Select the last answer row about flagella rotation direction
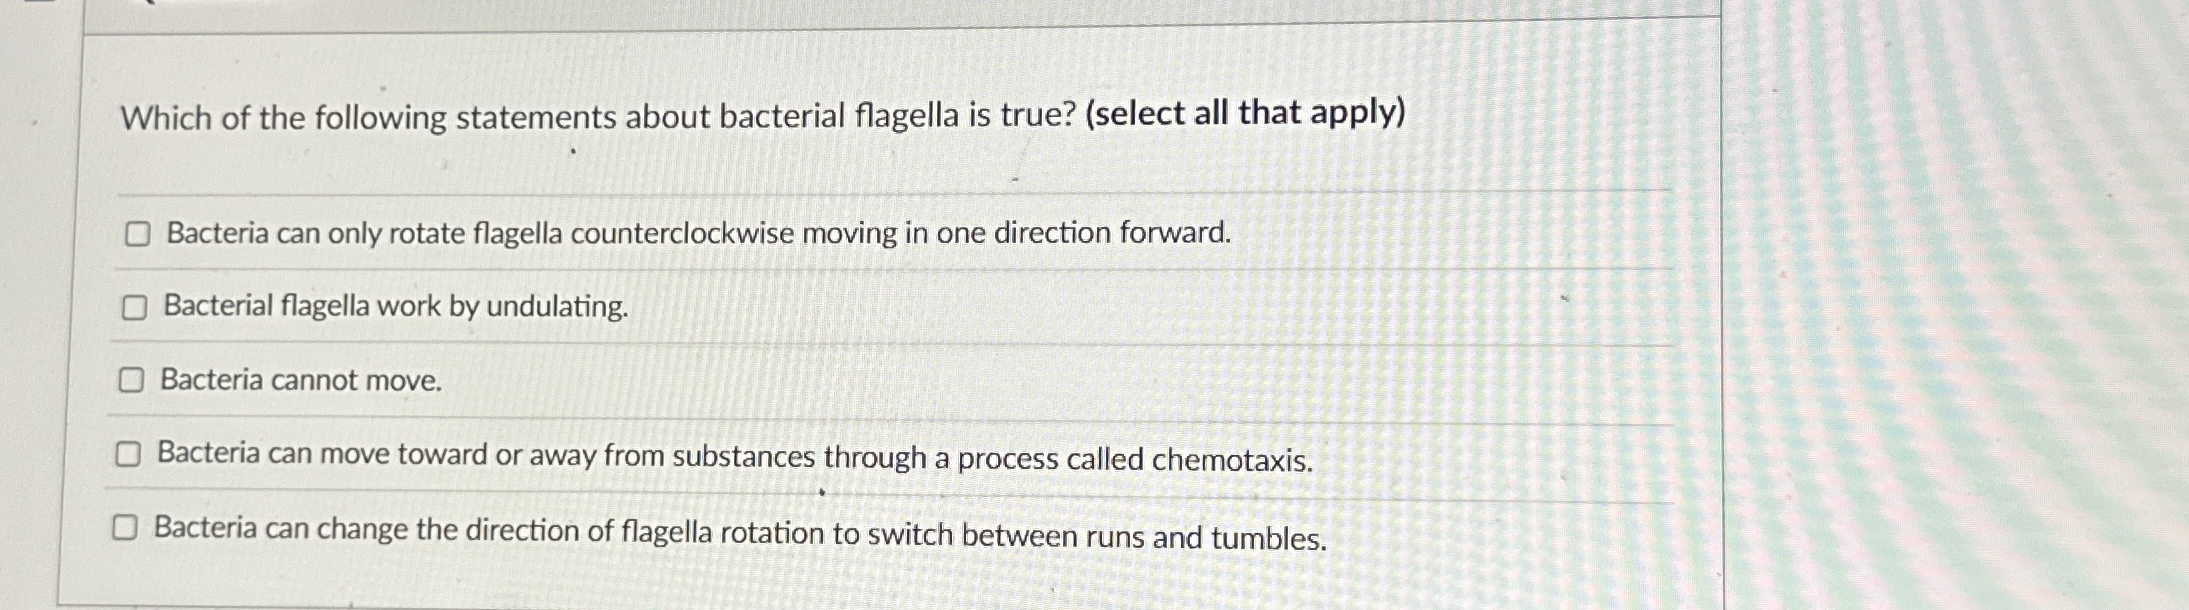Viewport: 2189px width, 610px height. click(740, 533)
